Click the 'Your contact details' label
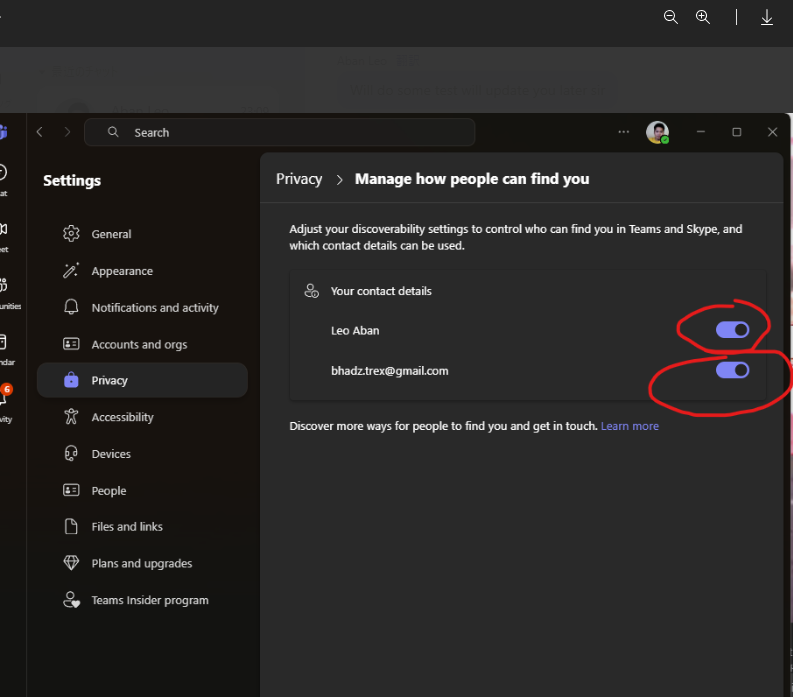 tap(381, 291)
